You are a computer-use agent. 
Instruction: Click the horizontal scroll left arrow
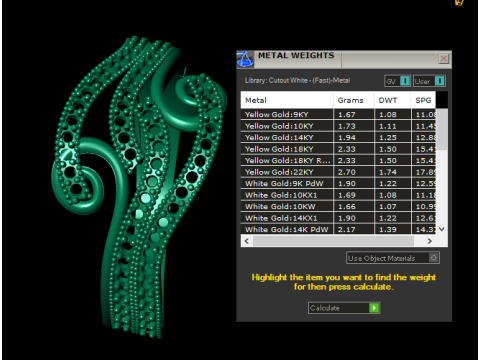247,241
